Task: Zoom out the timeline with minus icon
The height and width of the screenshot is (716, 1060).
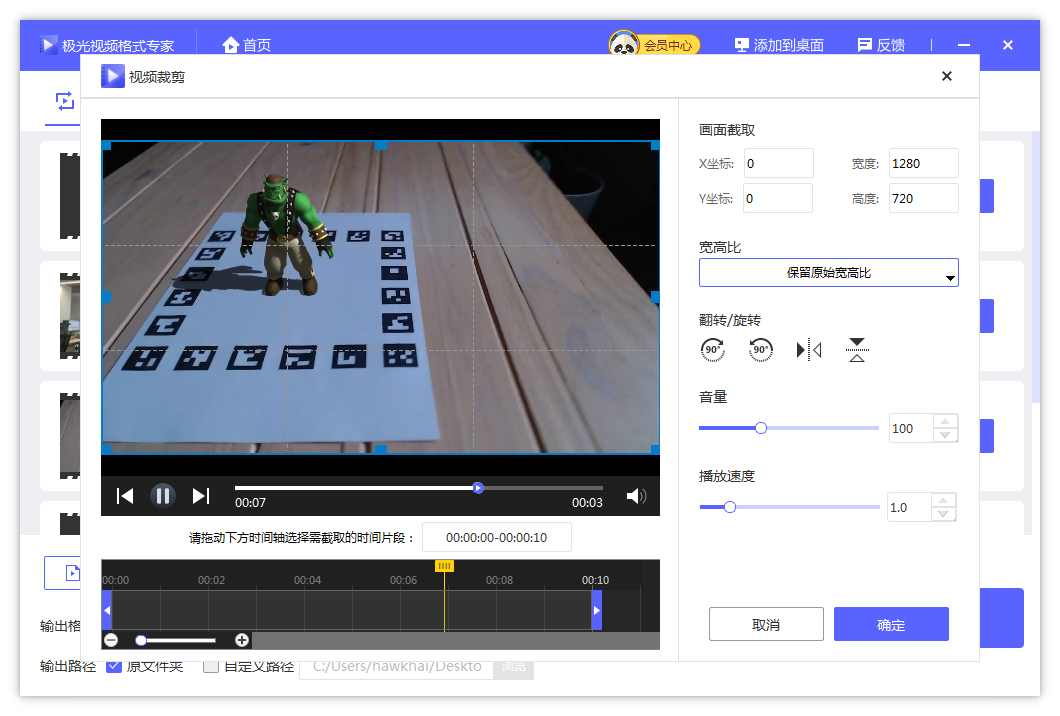Action: coord(111,640)
